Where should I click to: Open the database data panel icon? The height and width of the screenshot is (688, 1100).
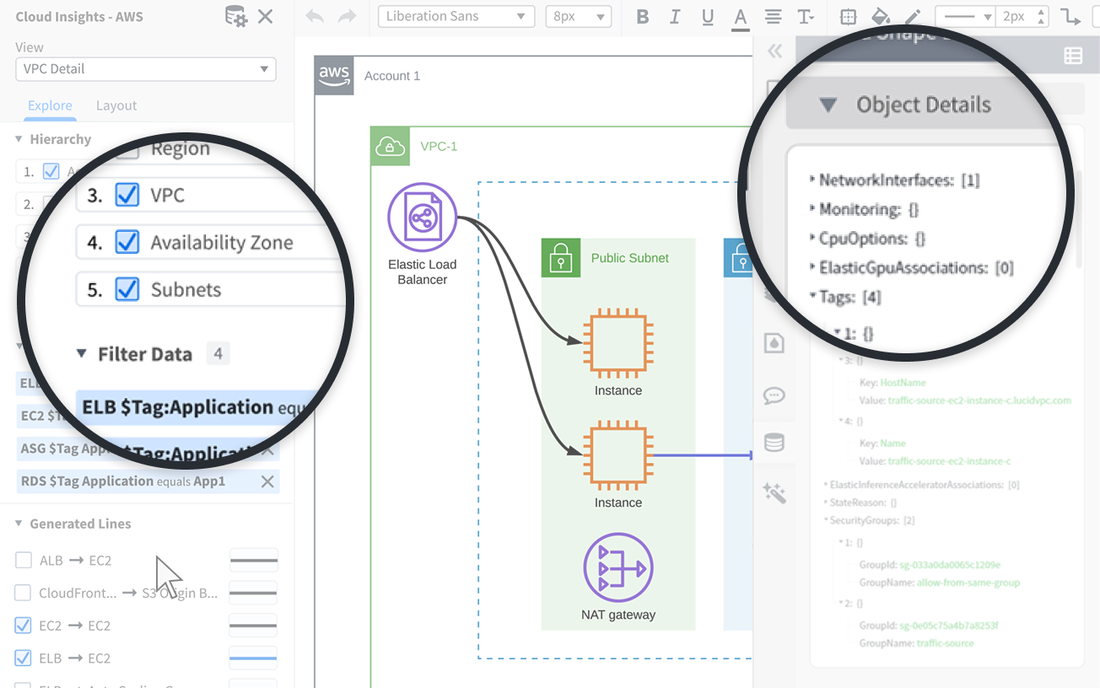pos(774,443)
